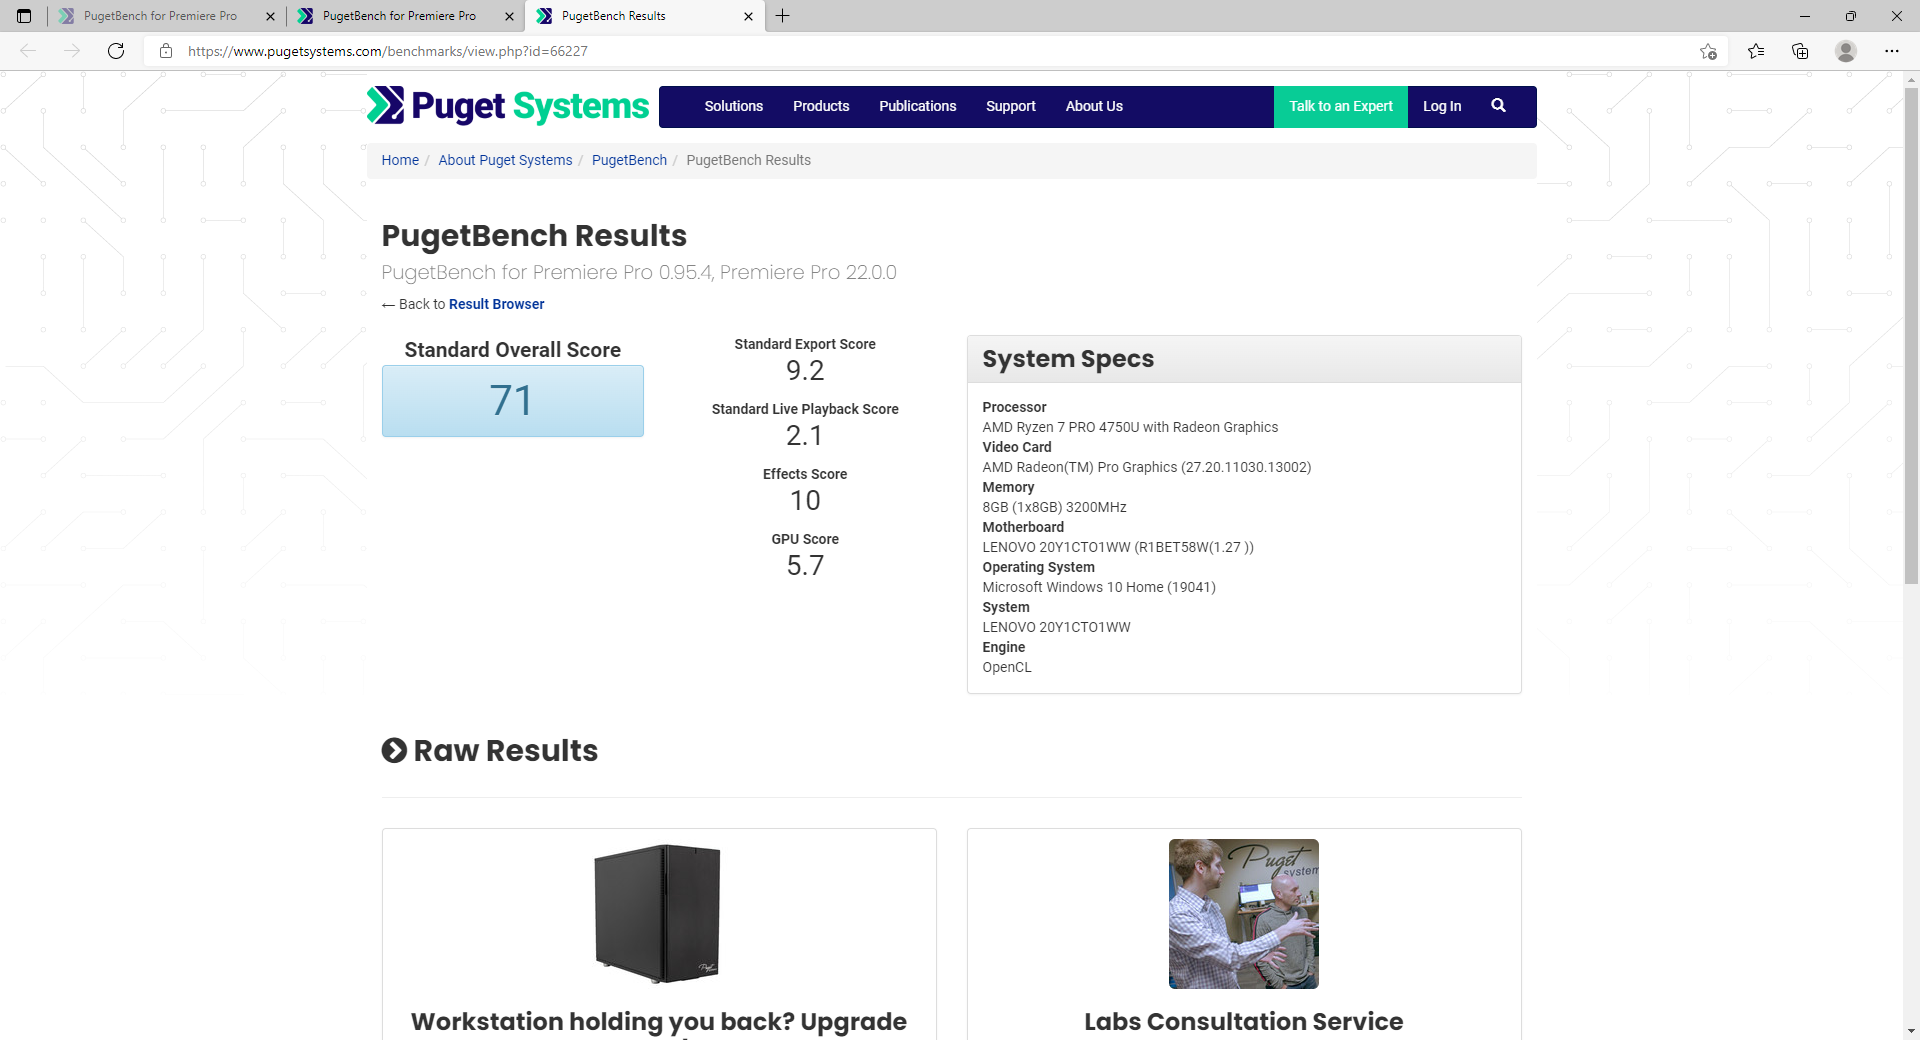Click the 8GB (1x8GB) 3200MHz memory text
The image size is (1920, 1040).
[x=1054, y=507]
